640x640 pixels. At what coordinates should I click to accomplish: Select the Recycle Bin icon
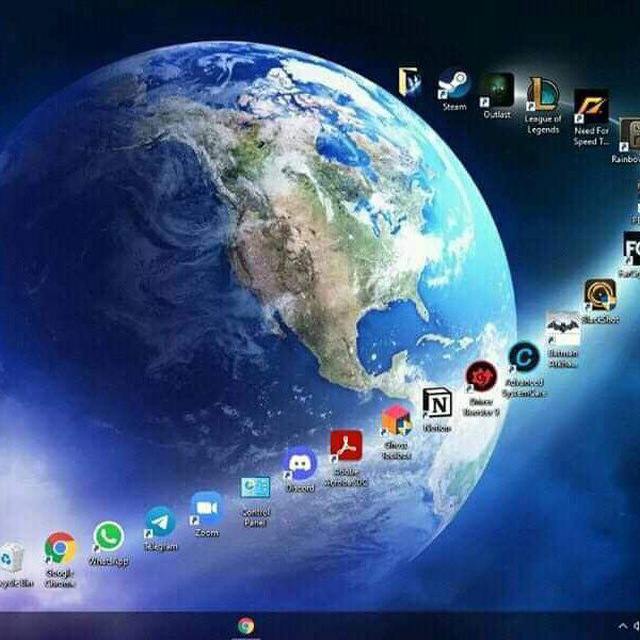(11, 557)
